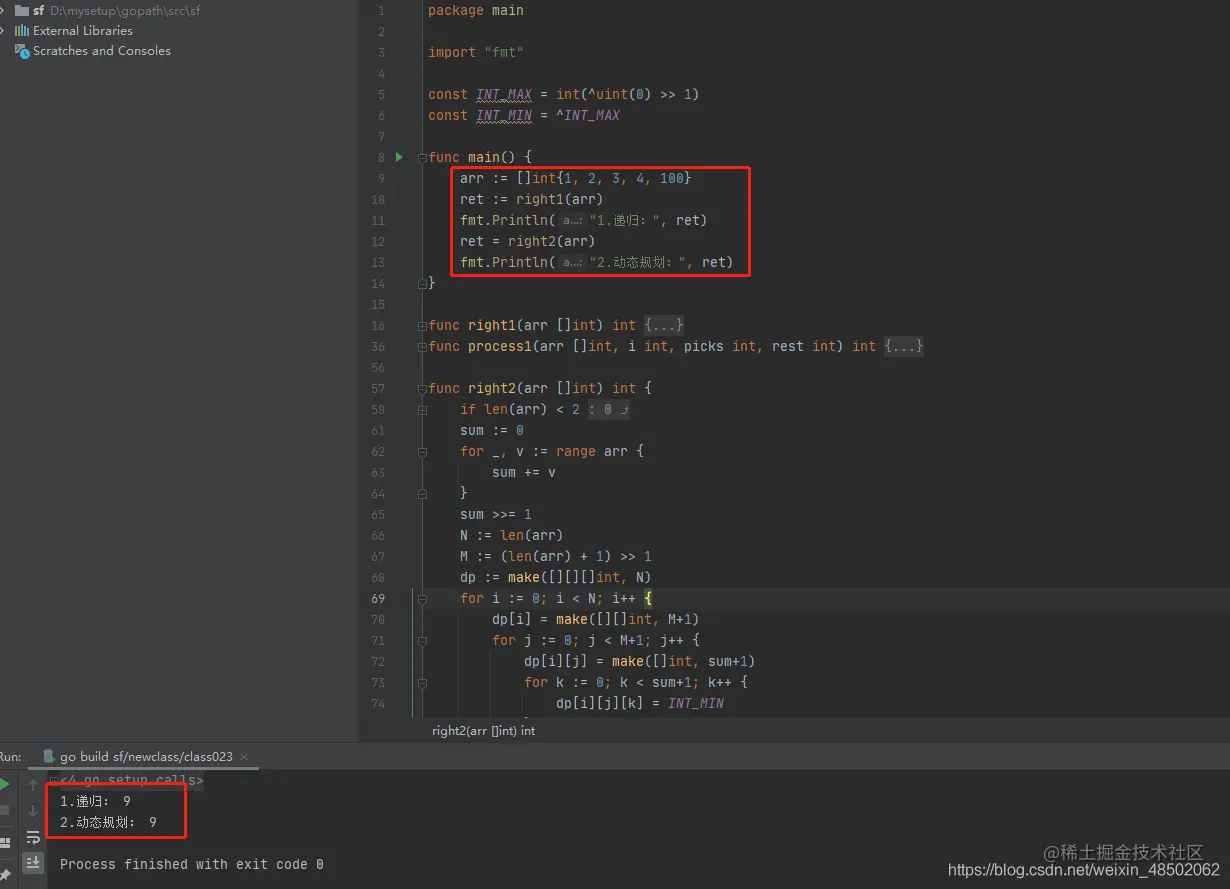Click the Go gopher icon on the run tab
The width and height of the screenshot is (1230, 889).
[x=49, y=757]
